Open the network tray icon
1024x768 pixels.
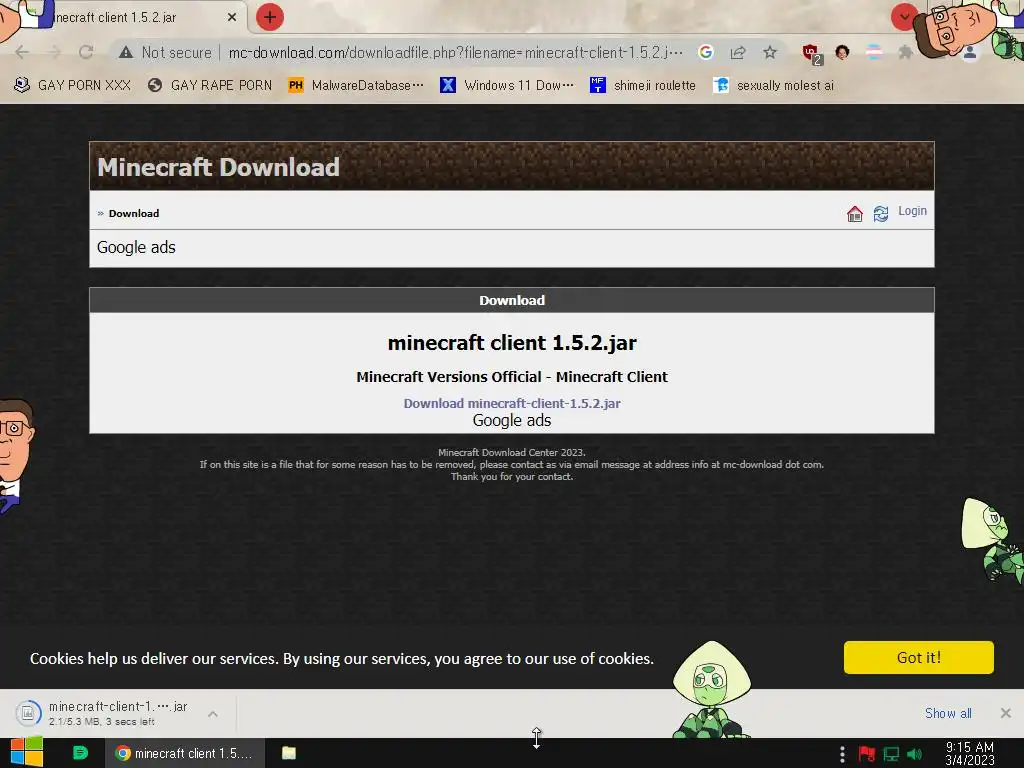point(891,754)
